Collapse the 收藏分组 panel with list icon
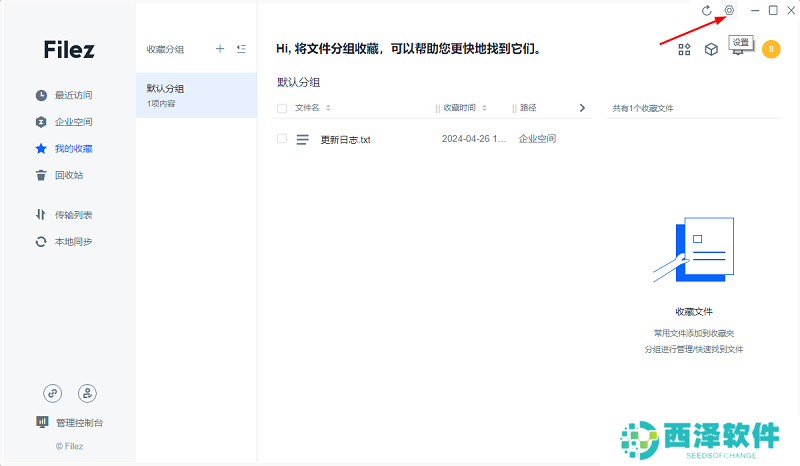Viewport: 800px width, 466px height. click(241, 49)
